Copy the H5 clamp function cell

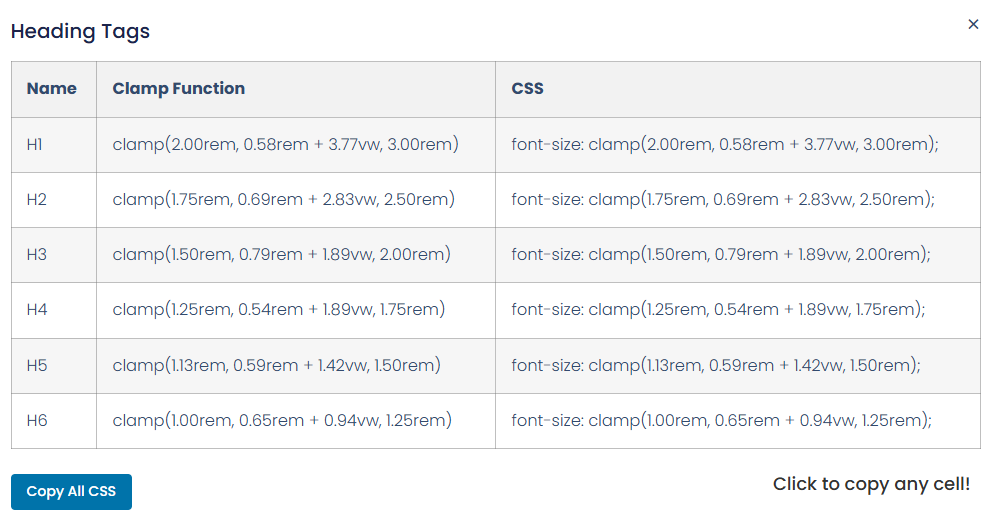coord(296,365)
